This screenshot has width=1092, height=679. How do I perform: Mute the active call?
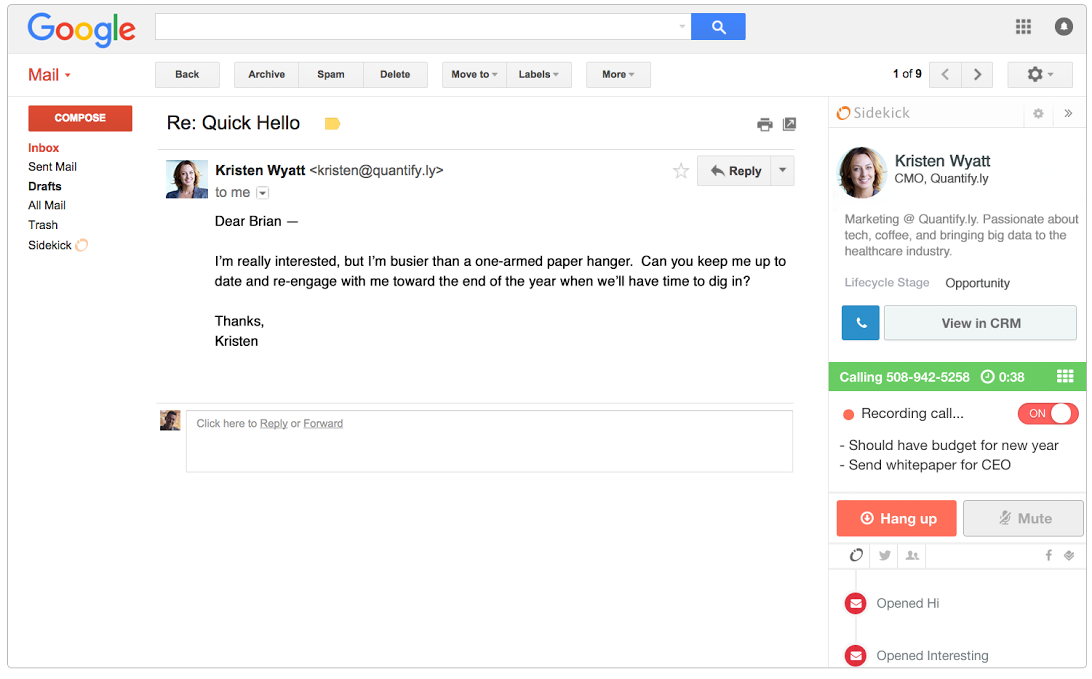click(x=1023, y=518)
